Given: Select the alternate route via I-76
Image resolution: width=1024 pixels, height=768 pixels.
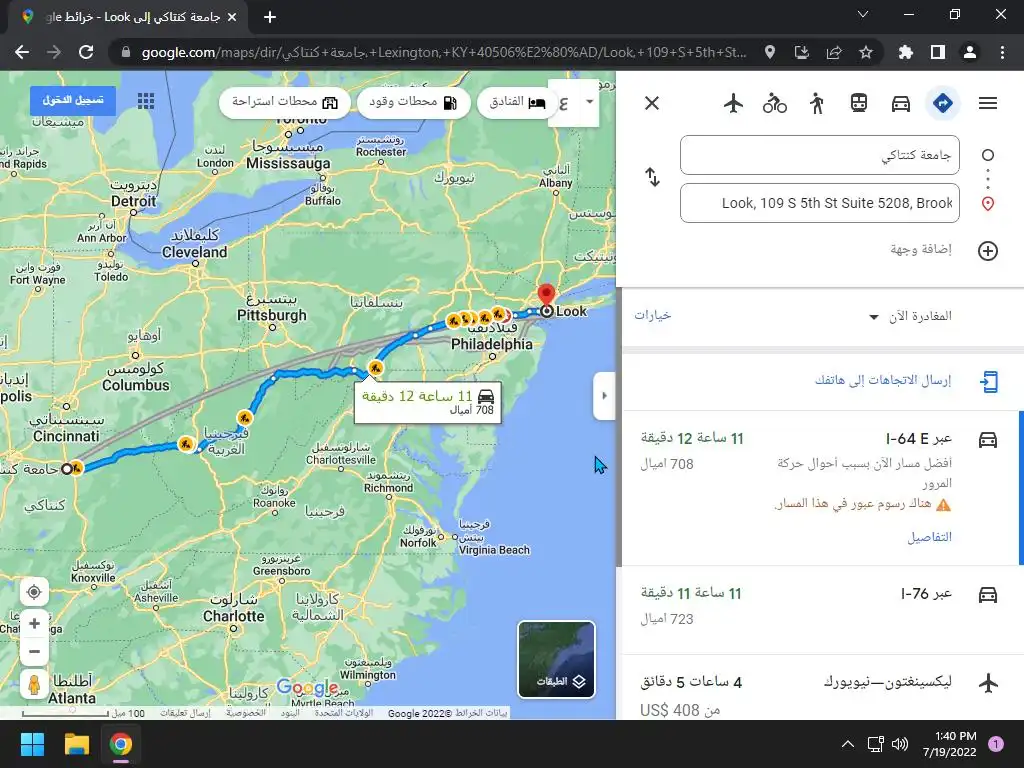Looking at the screenshot, I should [x=821, y=610].
